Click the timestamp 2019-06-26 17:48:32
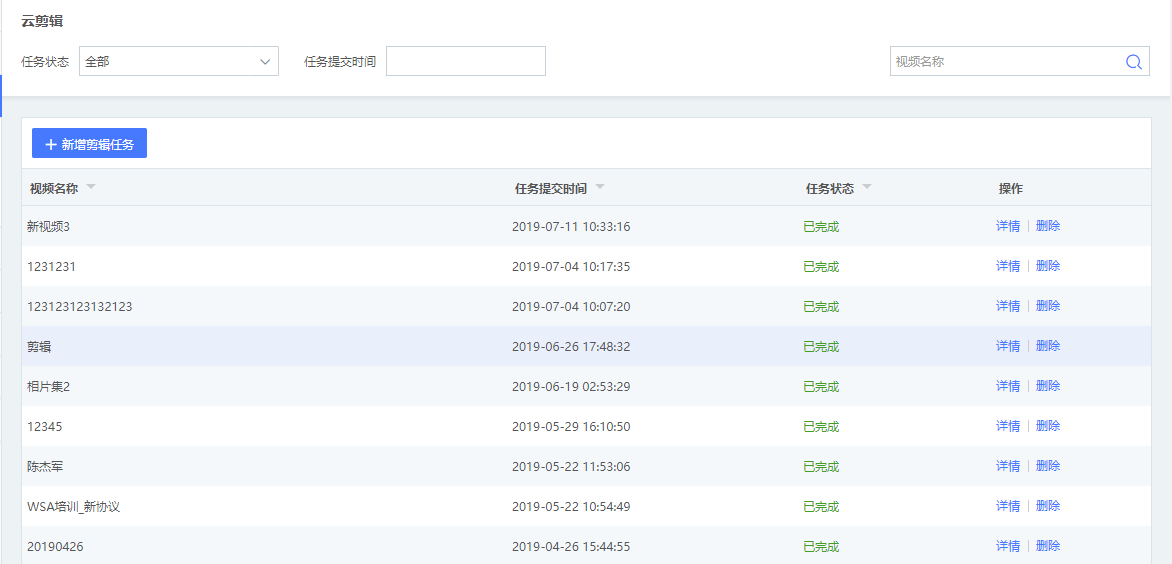This screenshot has height=564, width=1172. point(571,347)
